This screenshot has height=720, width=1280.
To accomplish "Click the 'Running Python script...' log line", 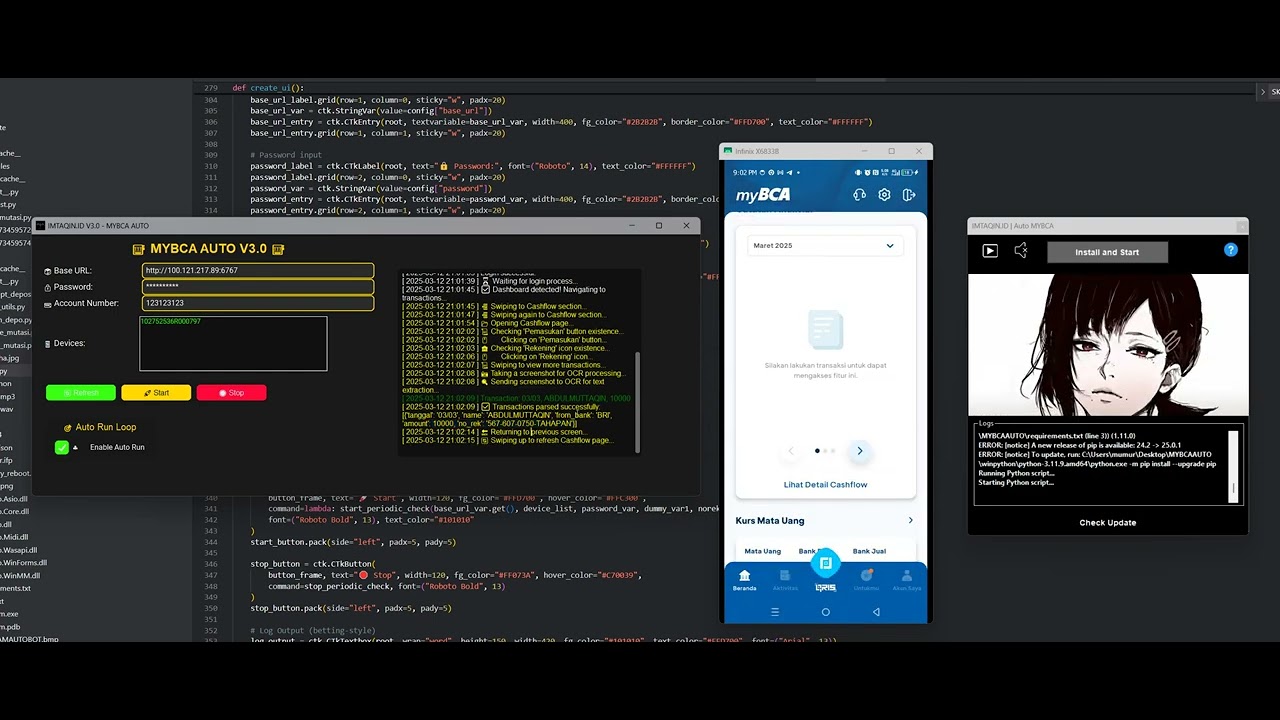I will (1016, 473).
